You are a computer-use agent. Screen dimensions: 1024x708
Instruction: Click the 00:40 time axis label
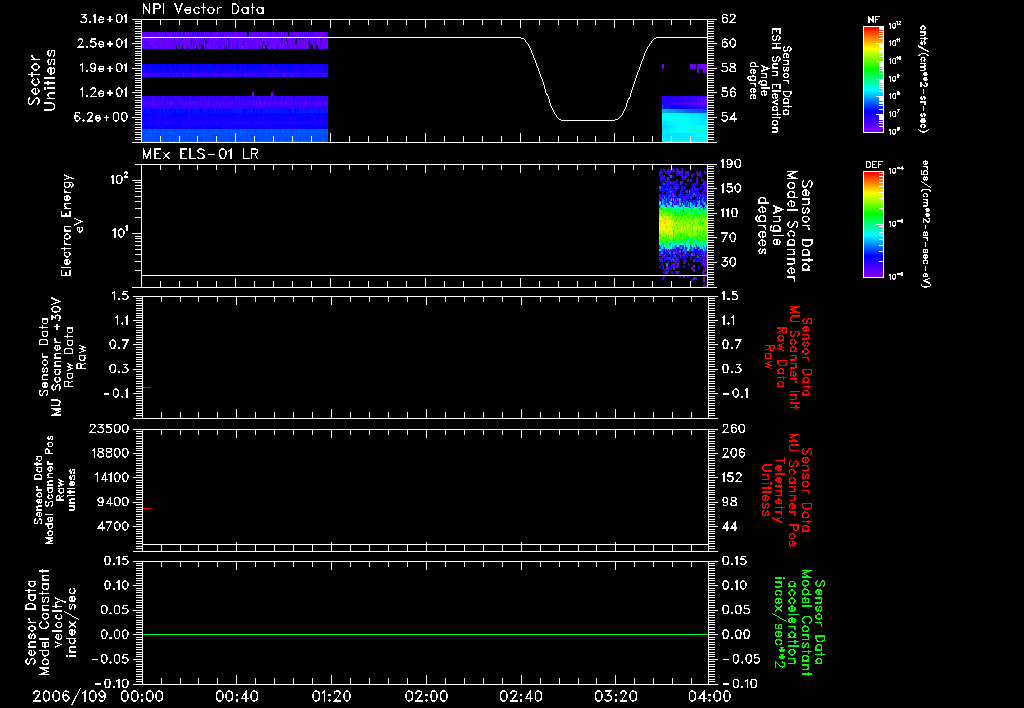(236, 696)
